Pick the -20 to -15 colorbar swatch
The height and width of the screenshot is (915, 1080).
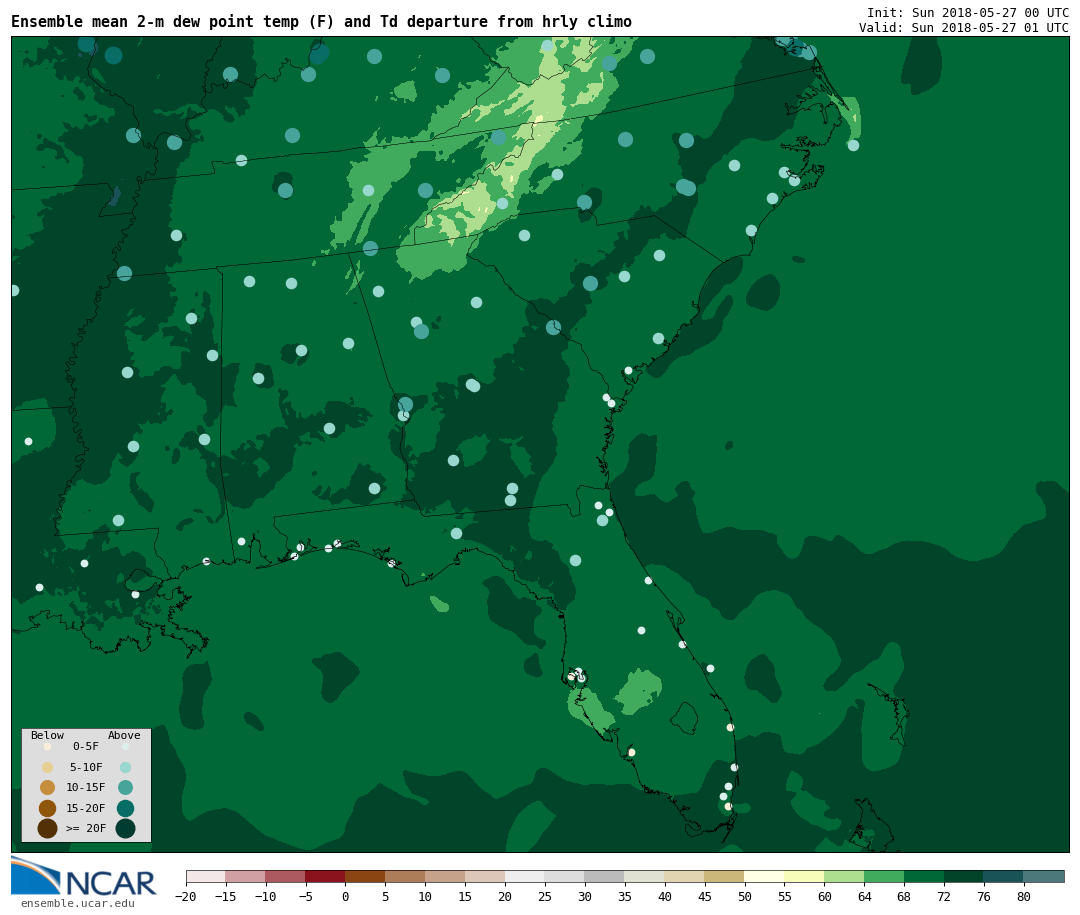206,877
